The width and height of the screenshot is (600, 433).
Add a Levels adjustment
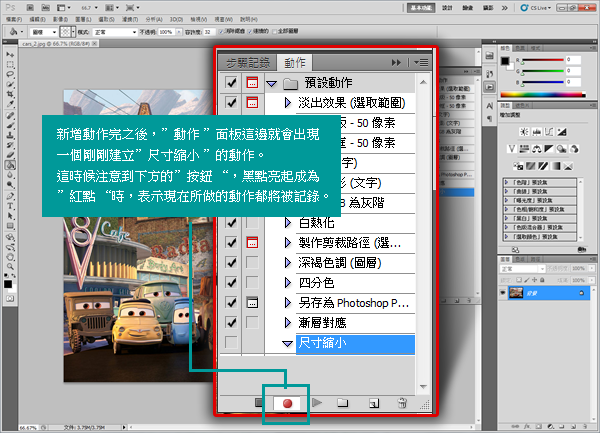coord(536,132)
